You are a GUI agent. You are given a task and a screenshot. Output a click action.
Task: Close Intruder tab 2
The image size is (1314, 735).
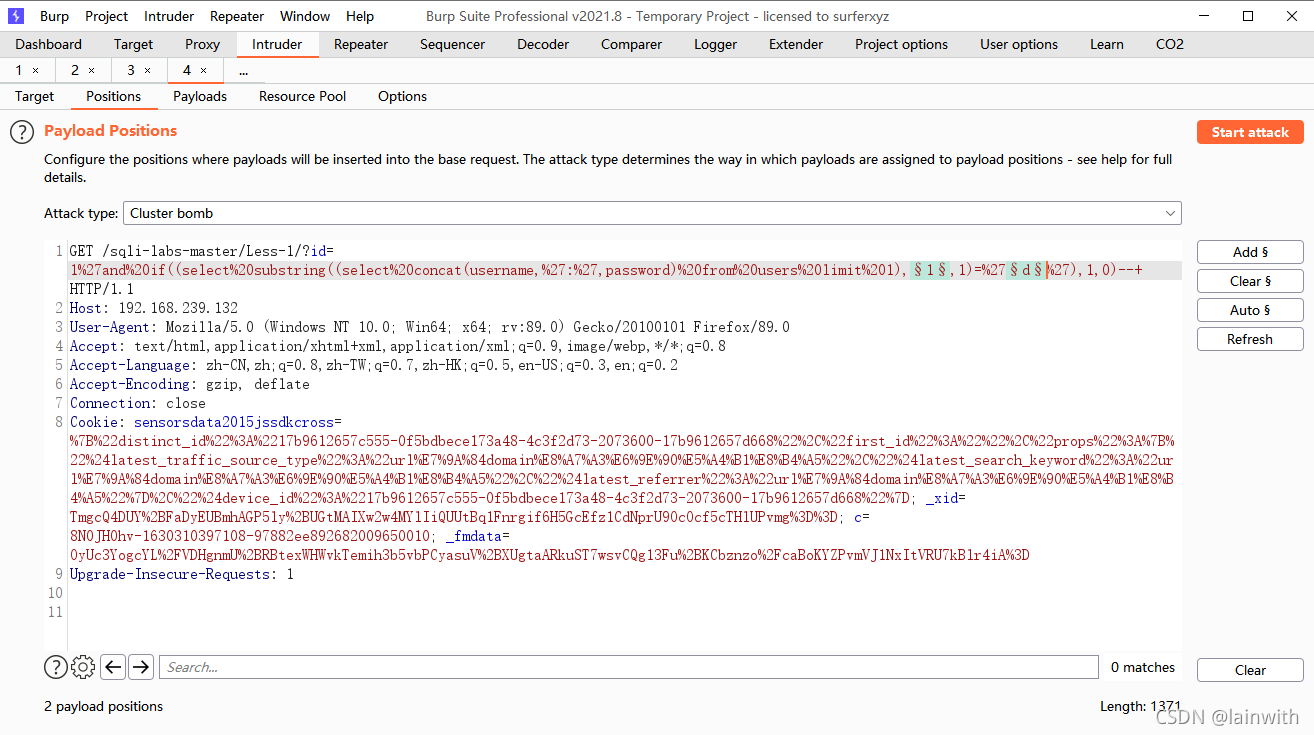click(92, 71)
